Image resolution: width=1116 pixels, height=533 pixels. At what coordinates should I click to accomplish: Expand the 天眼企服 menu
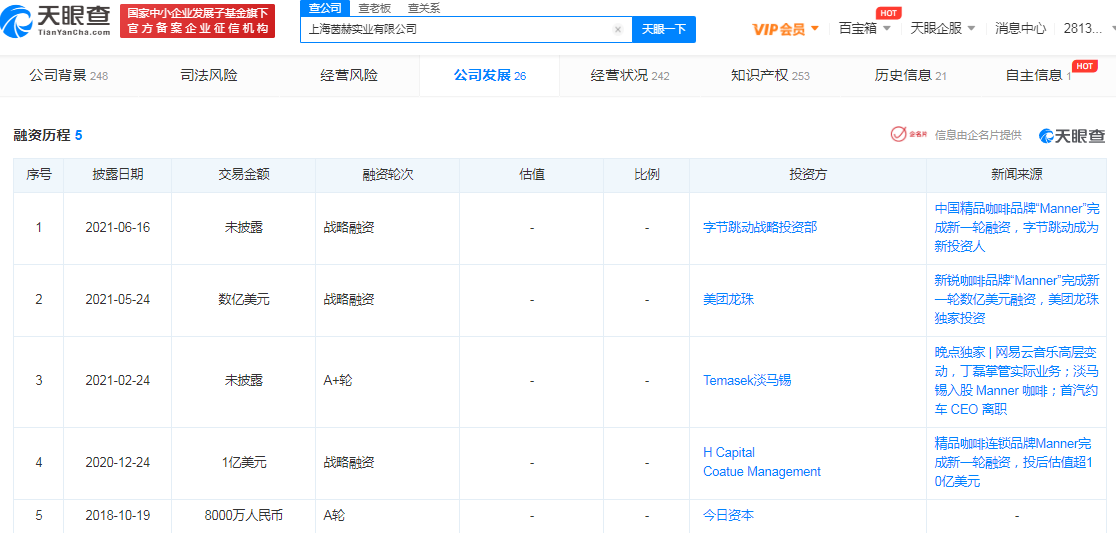coord(943,28)
